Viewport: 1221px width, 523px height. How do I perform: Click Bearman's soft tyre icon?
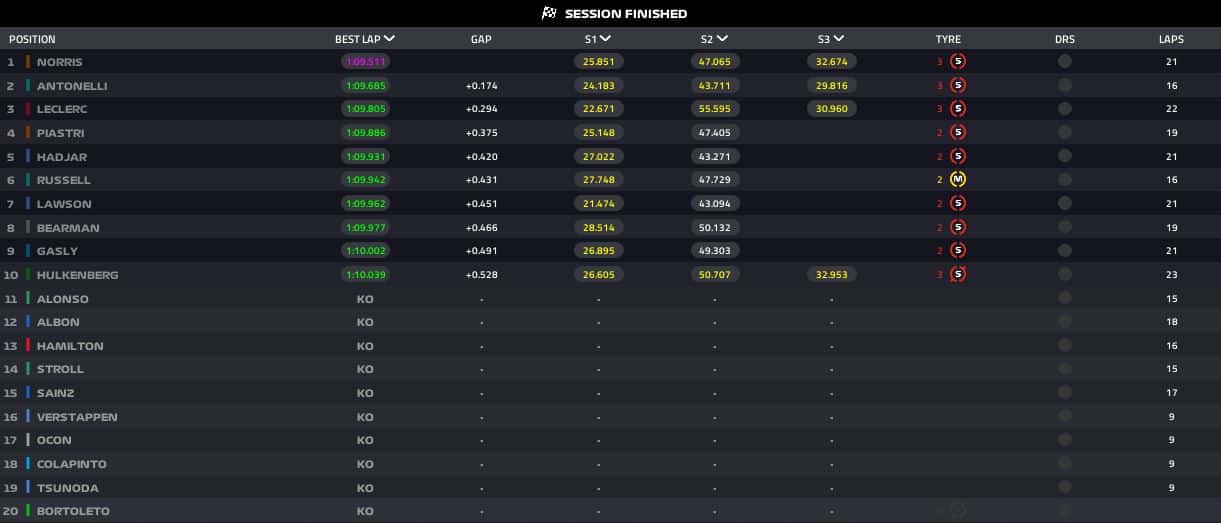coord(957,227)
